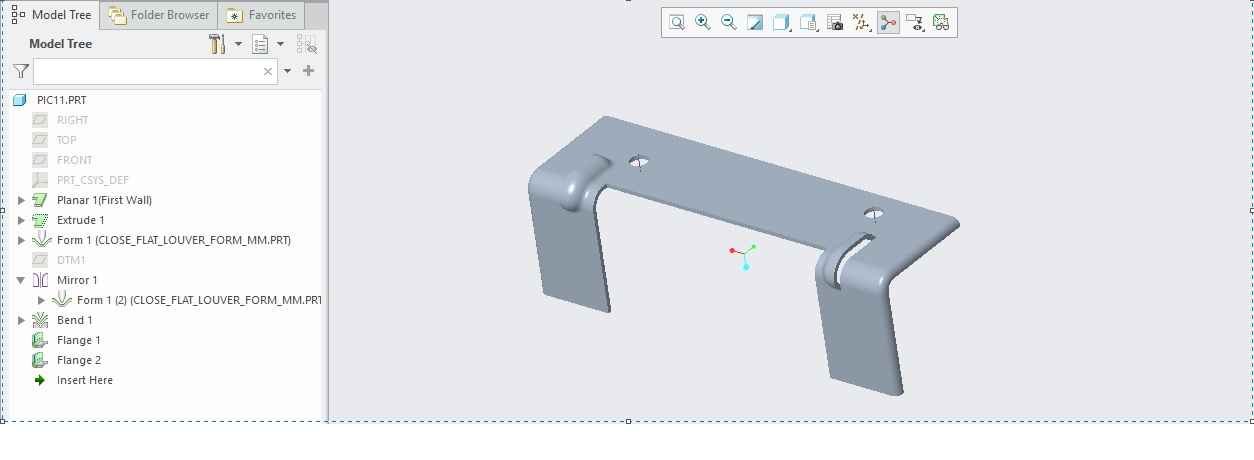1254x460 pixels.
Task: Click the plus button beside the search
Action: pyautogui.click(x=308, y=71)
